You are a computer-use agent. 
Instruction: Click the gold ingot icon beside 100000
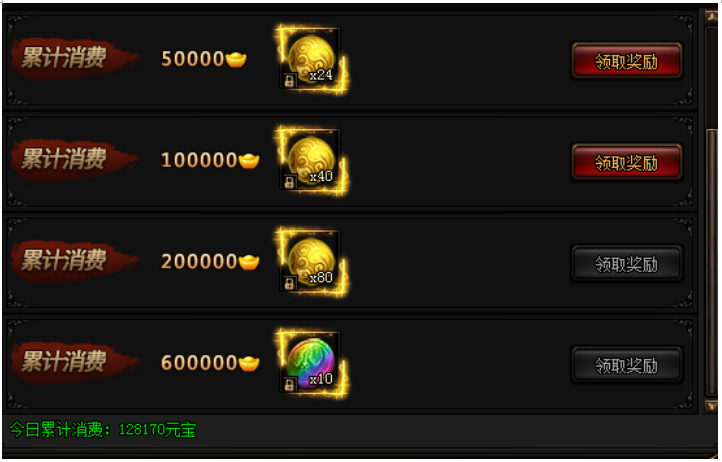(x=249, y=161)
